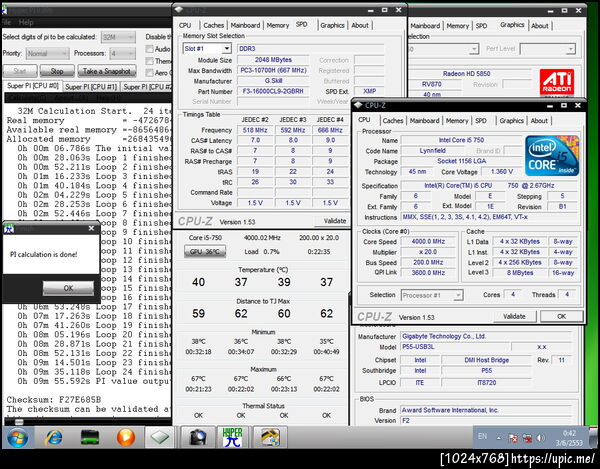Open Windows Media Player from the taskbar
Viewport: 600px width, 469px height.
126,437
